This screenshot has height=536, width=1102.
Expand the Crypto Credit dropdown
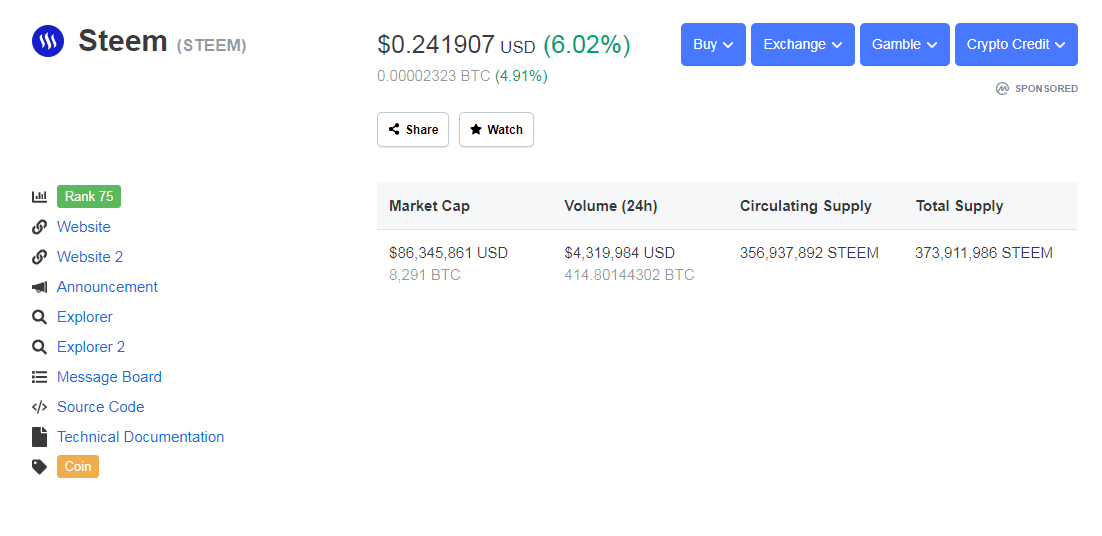point(1016,44)
